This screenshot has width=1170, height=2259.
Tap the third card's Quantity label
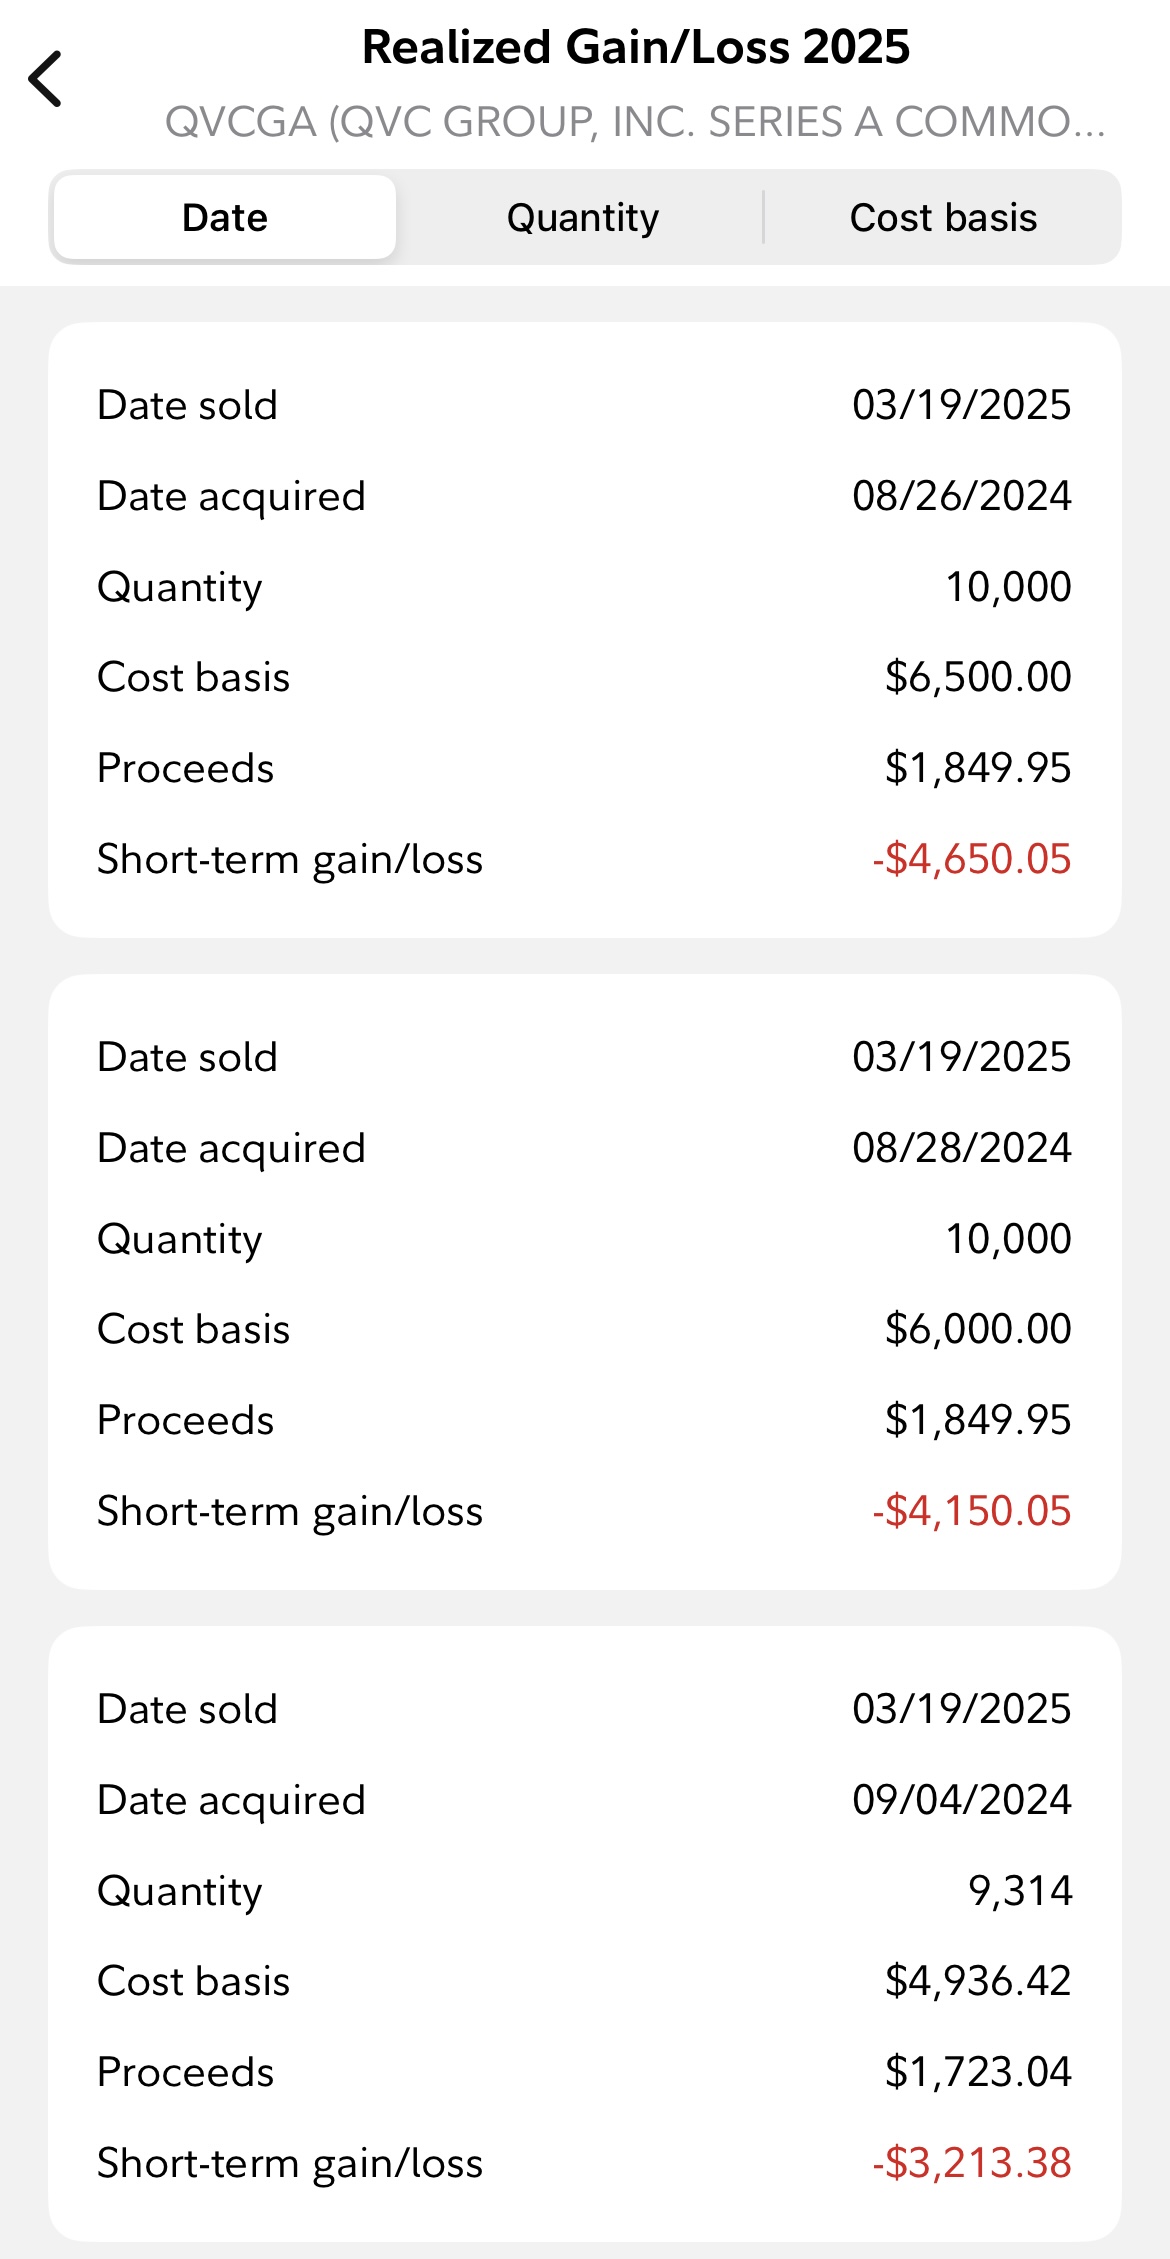click(x=179, y=1891)
